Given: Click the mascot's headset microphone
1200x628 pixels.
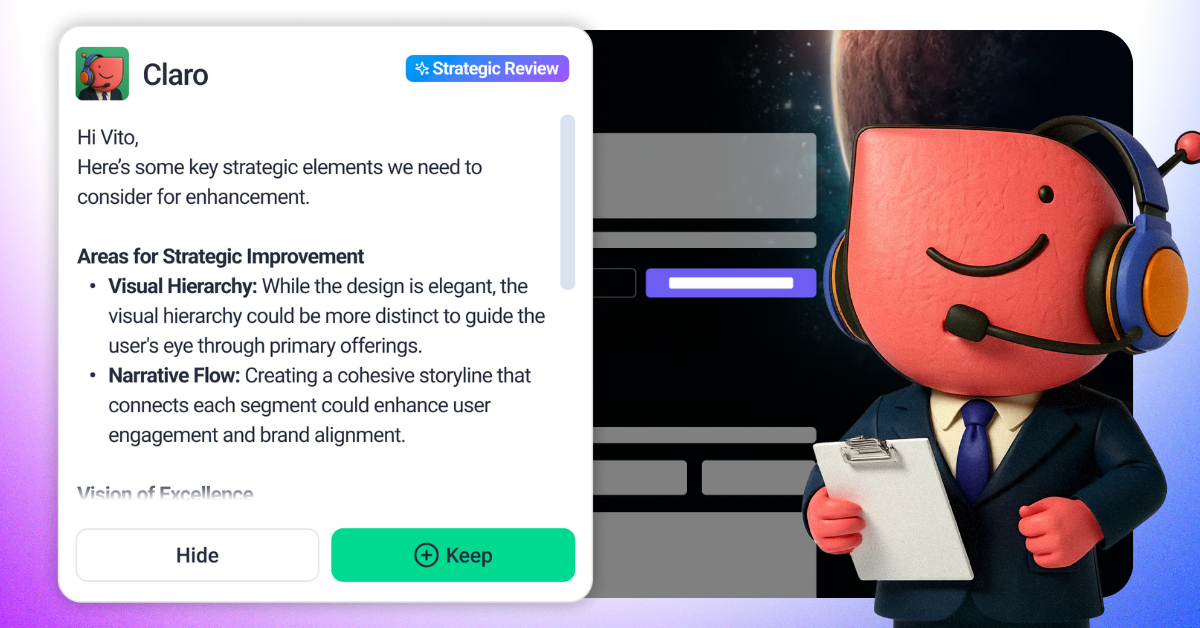Looking at the screenshot, I should (968, 322).
